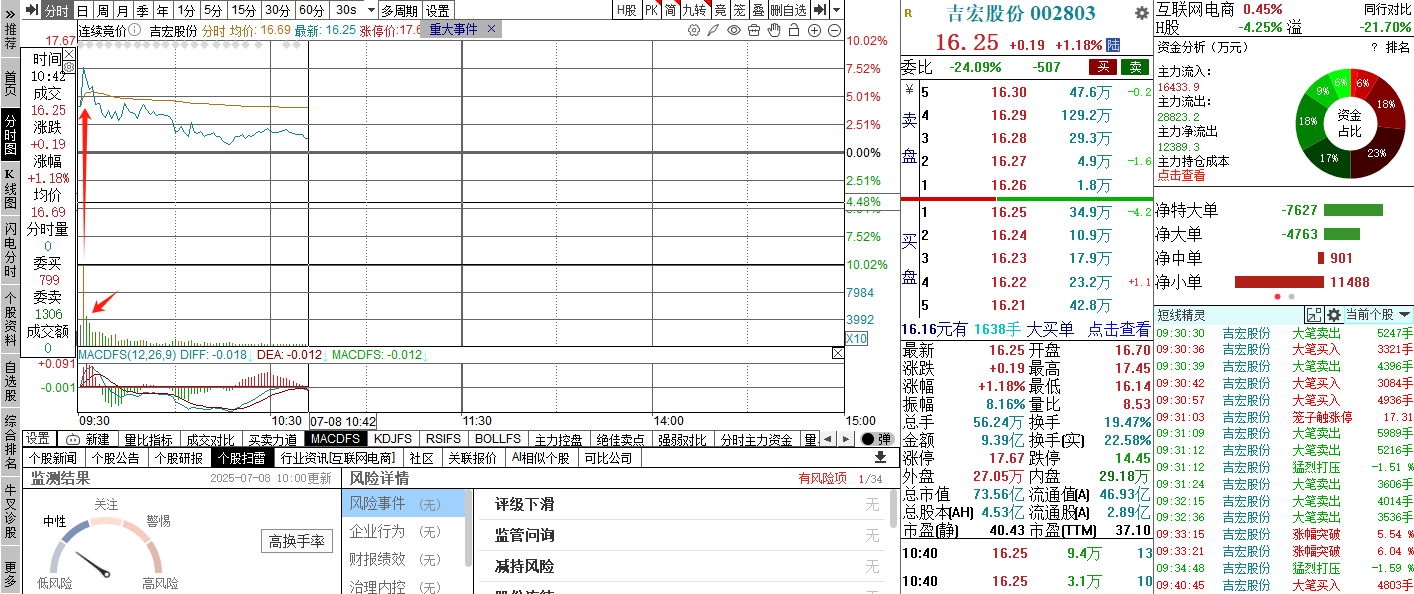Click 删自选 to remove from watchlist
The width and height of the screenshot is (1414, 594).
[788, 10]
